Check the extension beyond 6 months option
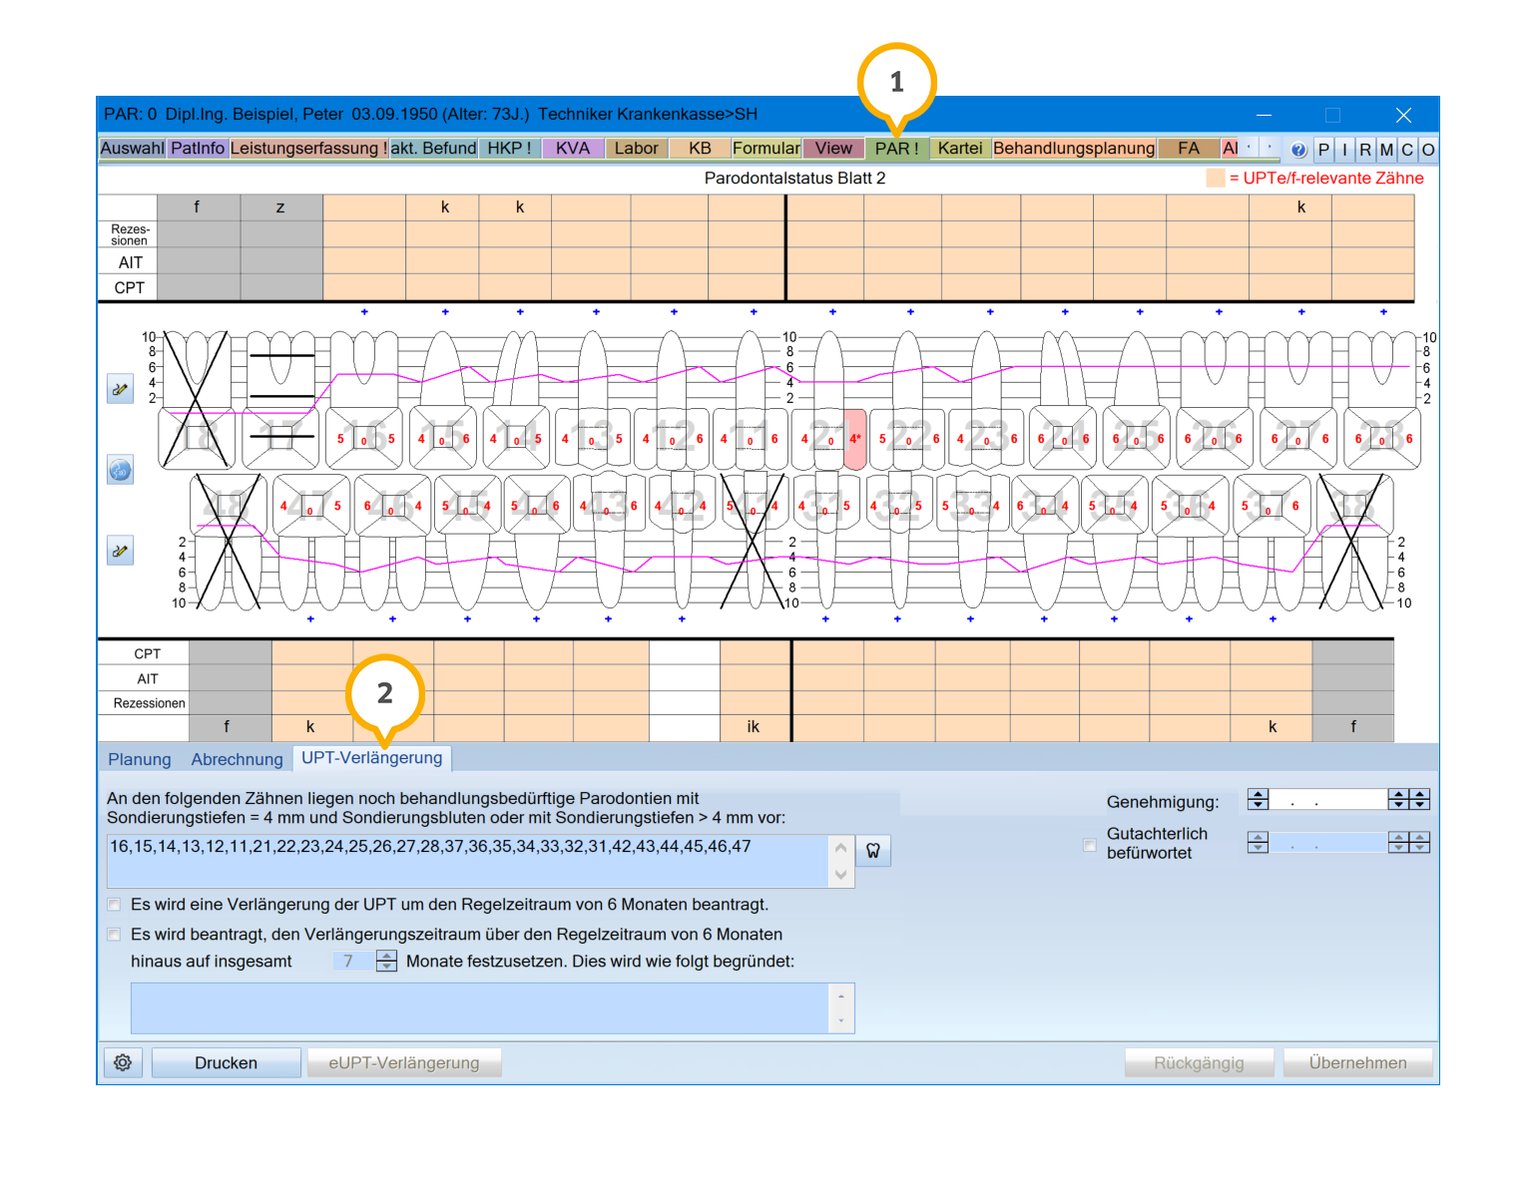 click(114, 934)
